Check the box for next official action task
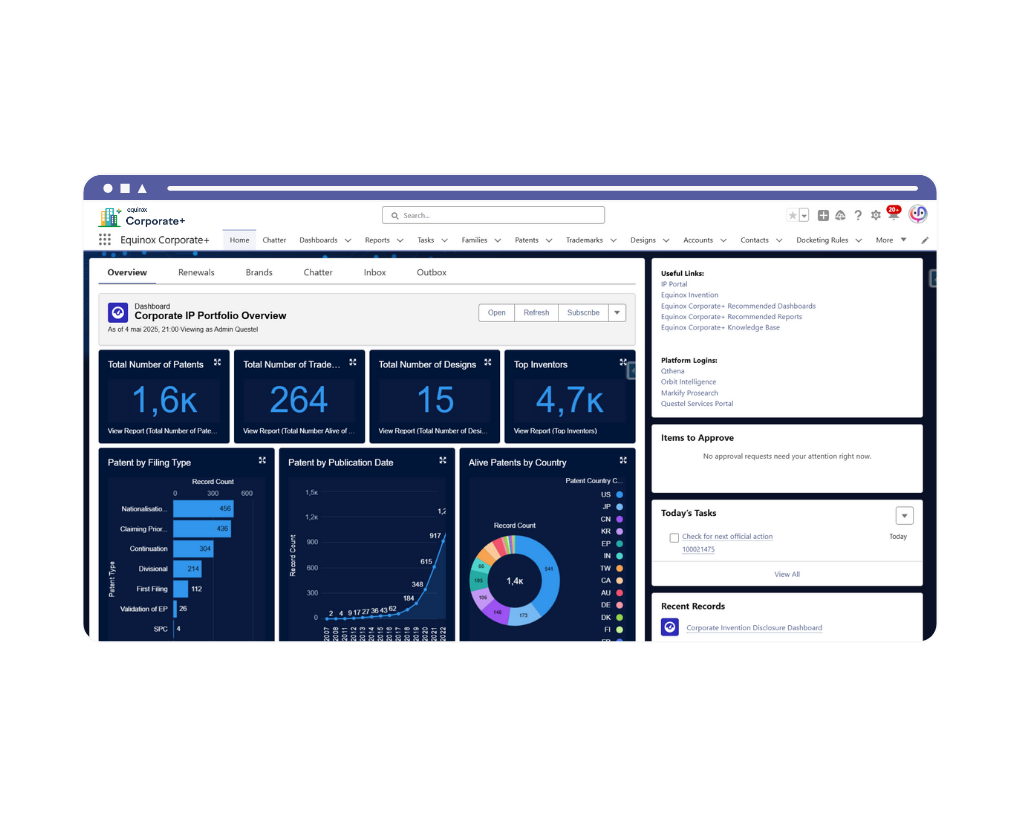 674,536
